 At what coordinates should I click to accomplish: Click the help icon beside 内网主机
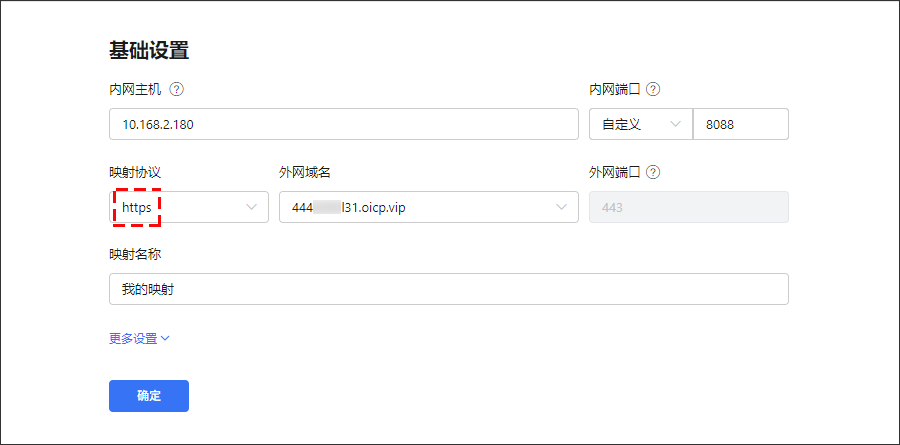click(177, 89)
